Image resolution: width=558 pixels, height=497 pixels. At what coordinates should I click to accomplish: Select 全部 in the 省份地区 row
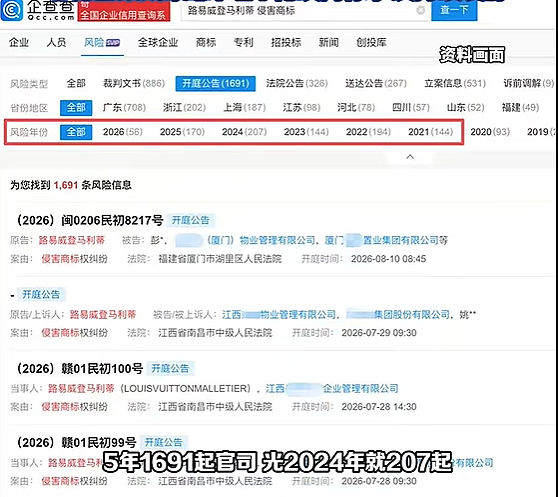(x=76, y=107)
